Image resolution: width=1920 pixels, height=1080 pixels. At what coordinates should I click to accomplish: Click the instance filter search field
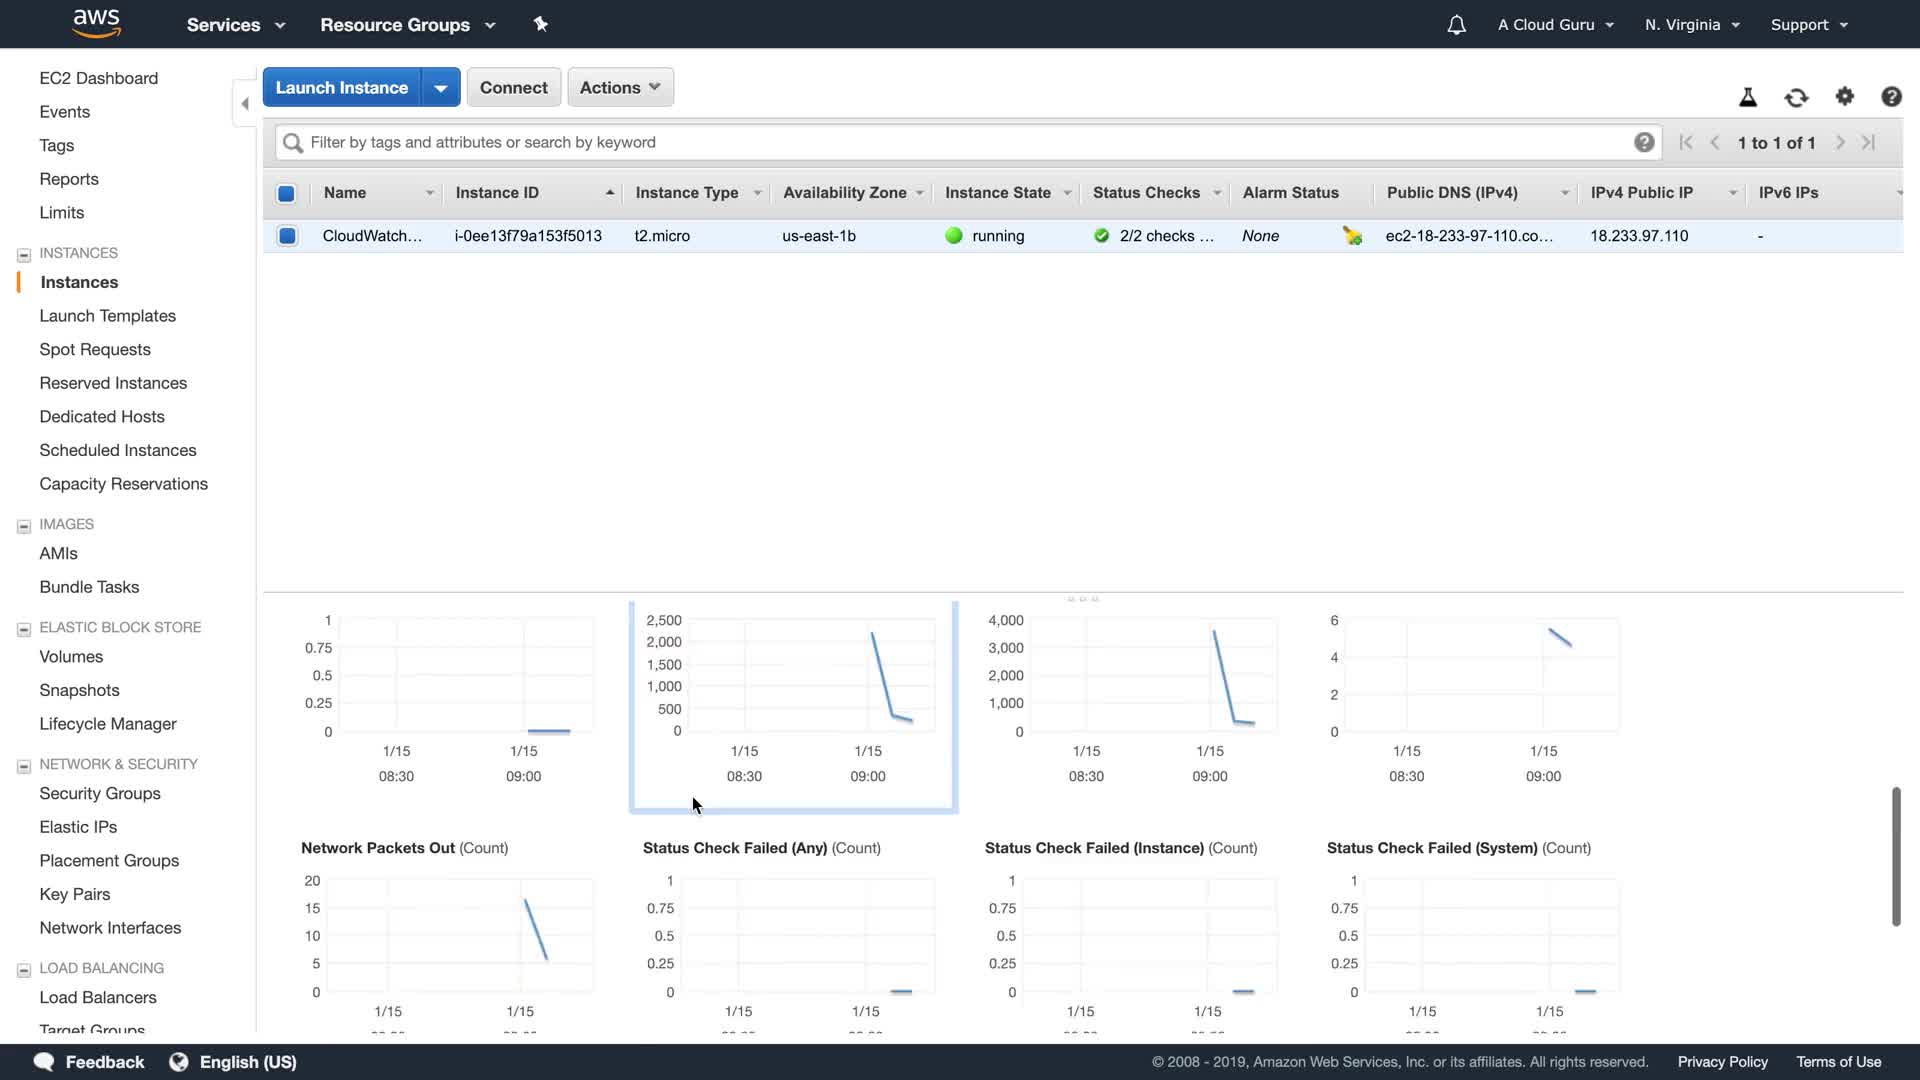(960, 142)
